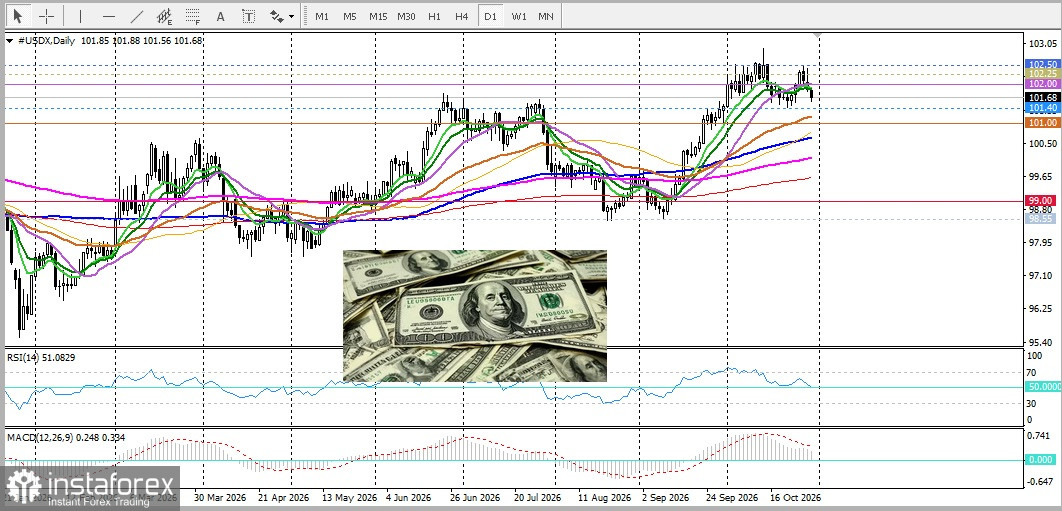Screen dimensions: 1062x511
Task: Activate the crosshair tool
Action: 46,16
